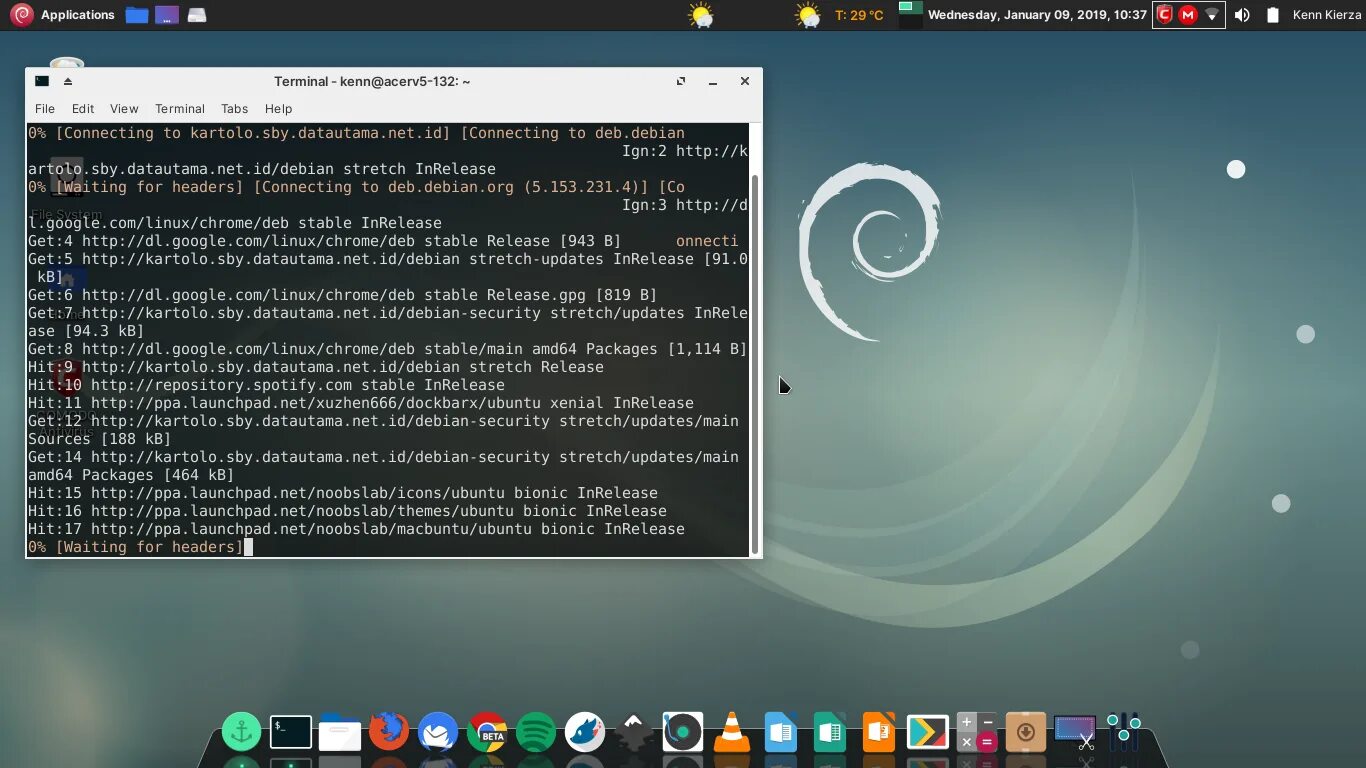The width and height of the screenshot is (1366, 768).
Task: Click the terminal icon in window title bar
Action: pos(42,81)
